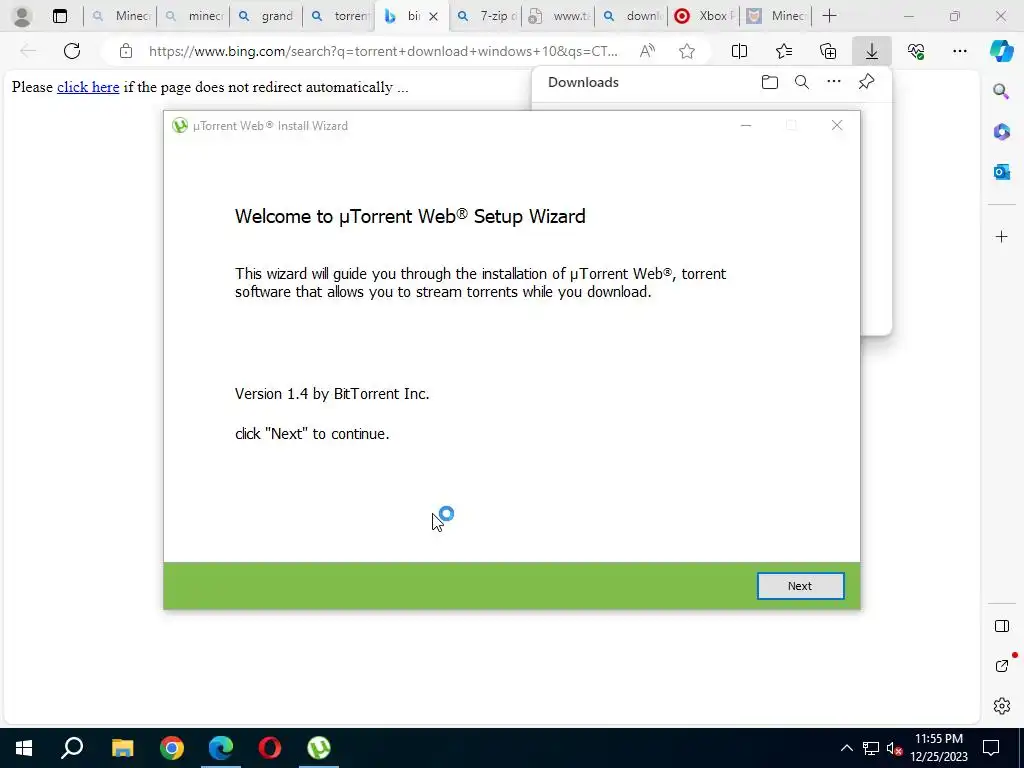Open the Edge profile avatar icon
This screenshot has width=1024, height=768.
point(22,16)
